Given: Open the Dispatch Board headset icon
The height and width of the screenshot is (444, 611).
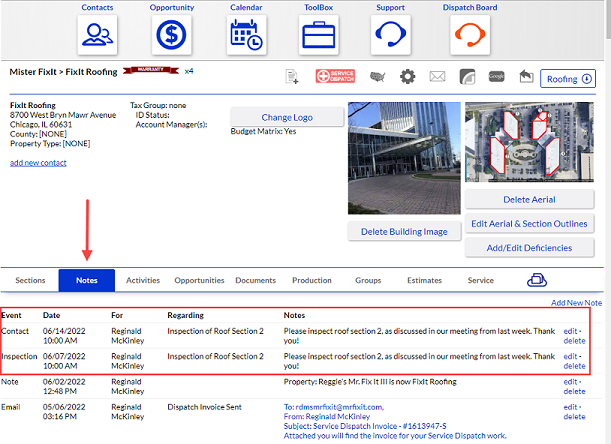Looking at the screenshot, I should pos(470,35).
